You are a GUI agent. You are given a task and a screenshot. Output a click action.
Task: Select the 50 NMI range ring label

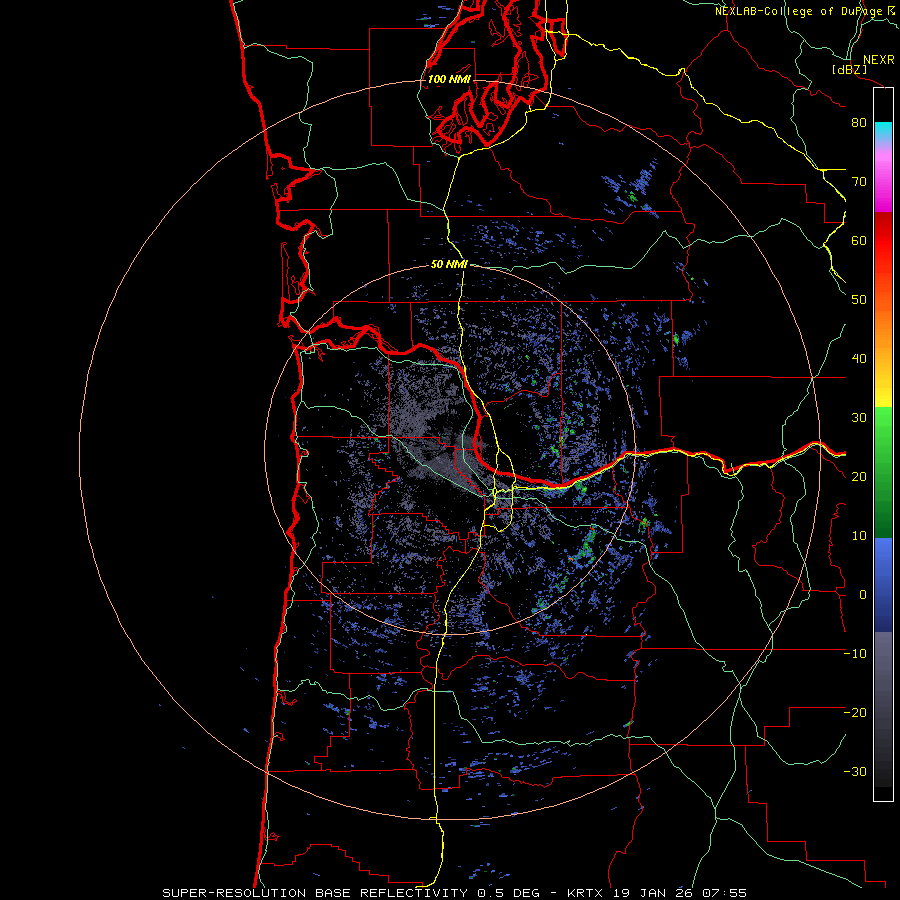coord(449,264)
